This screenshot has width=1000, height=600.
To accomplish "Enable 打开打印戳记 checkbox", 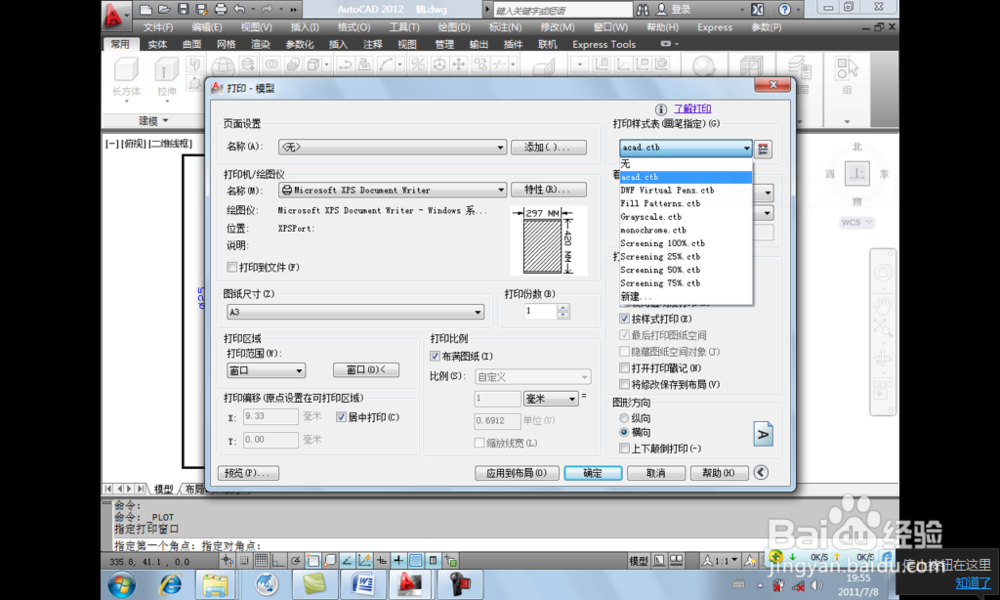I will tap(624, 368).
